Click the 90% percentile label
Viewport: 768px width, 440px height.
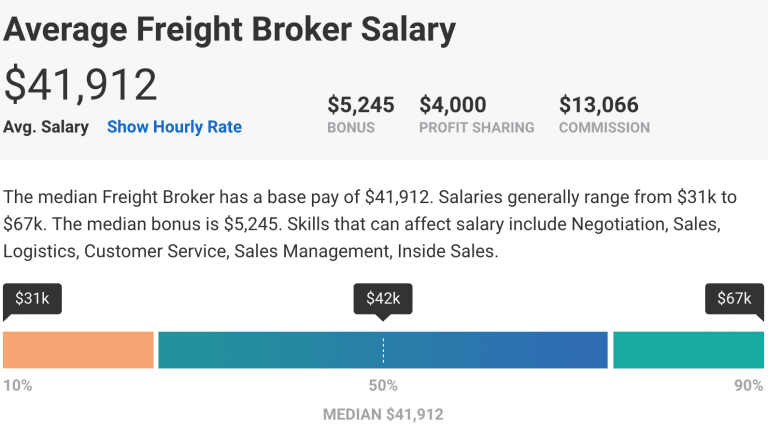coord(748,385)
